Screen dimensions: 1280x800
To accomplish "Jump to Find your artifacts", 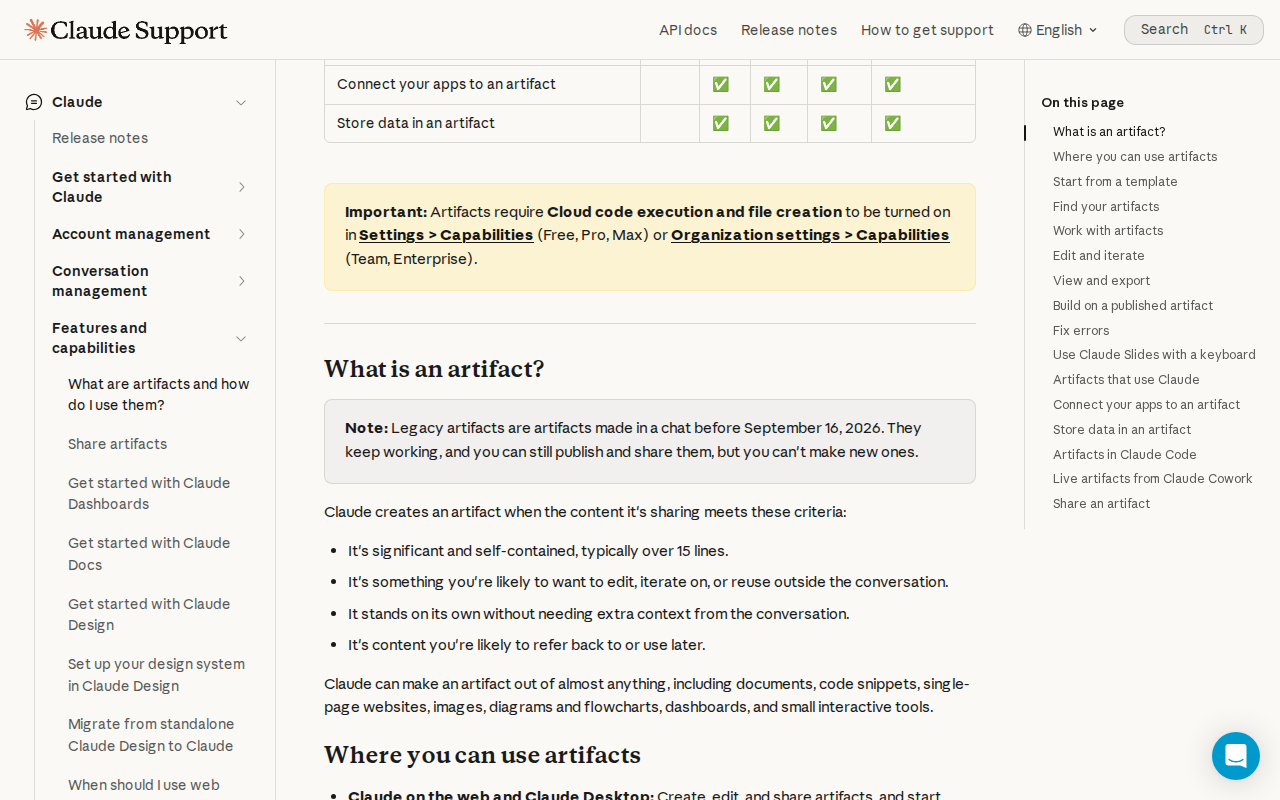I will coord(1106,207).
